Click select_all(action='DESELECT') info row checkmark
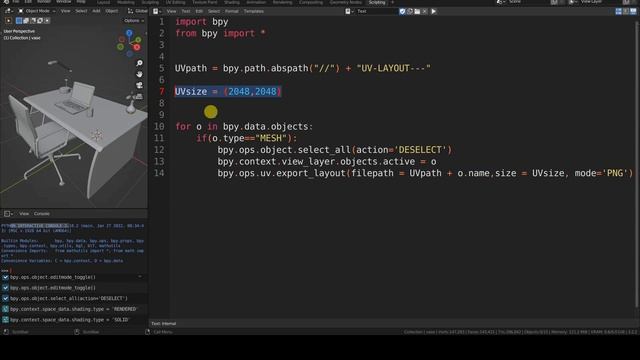The width and height of the screenshot is (640, 360). [5, 298]
